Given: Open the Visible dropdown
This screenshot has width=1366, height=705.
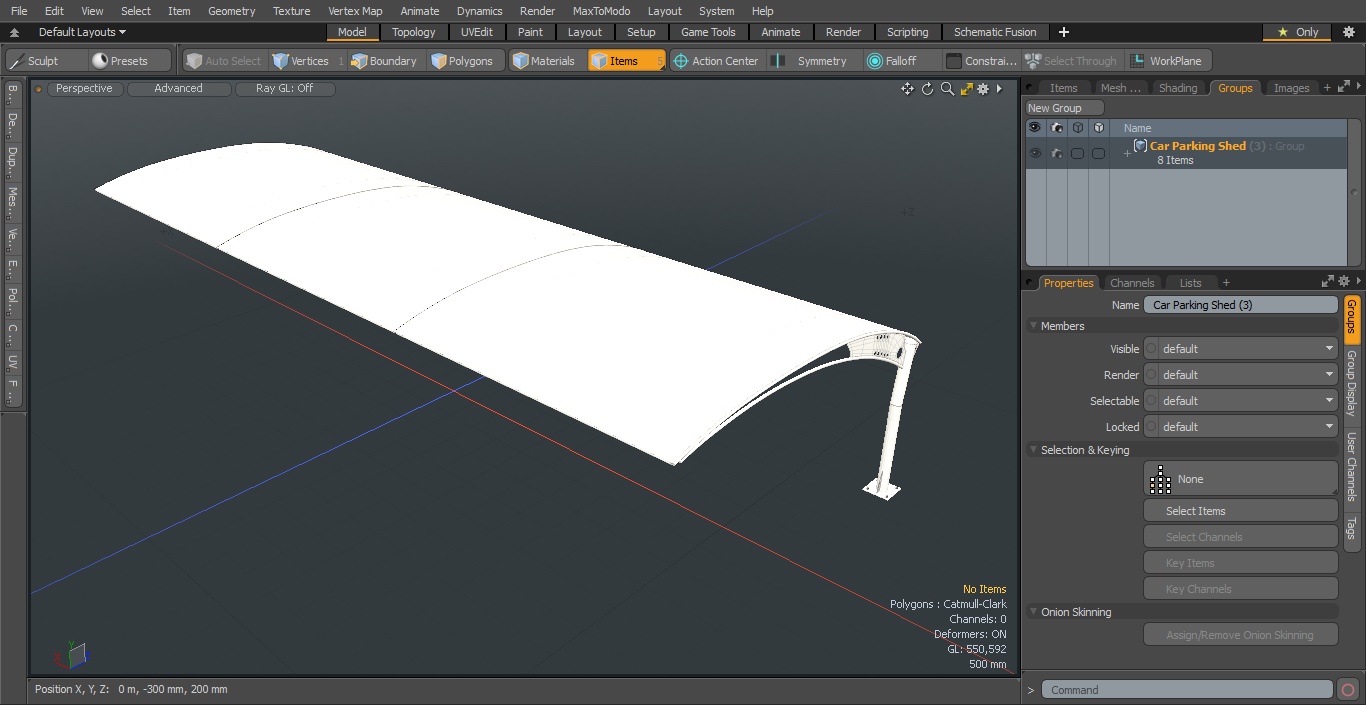Looking at the screenshot, I should pos(1240,349).
